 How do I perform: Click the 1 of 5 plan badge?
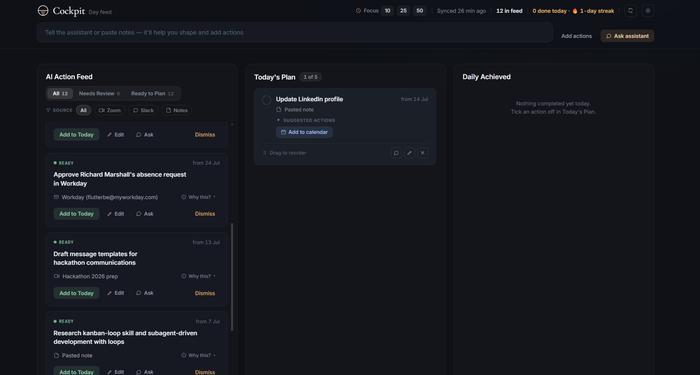coord(310,77)
